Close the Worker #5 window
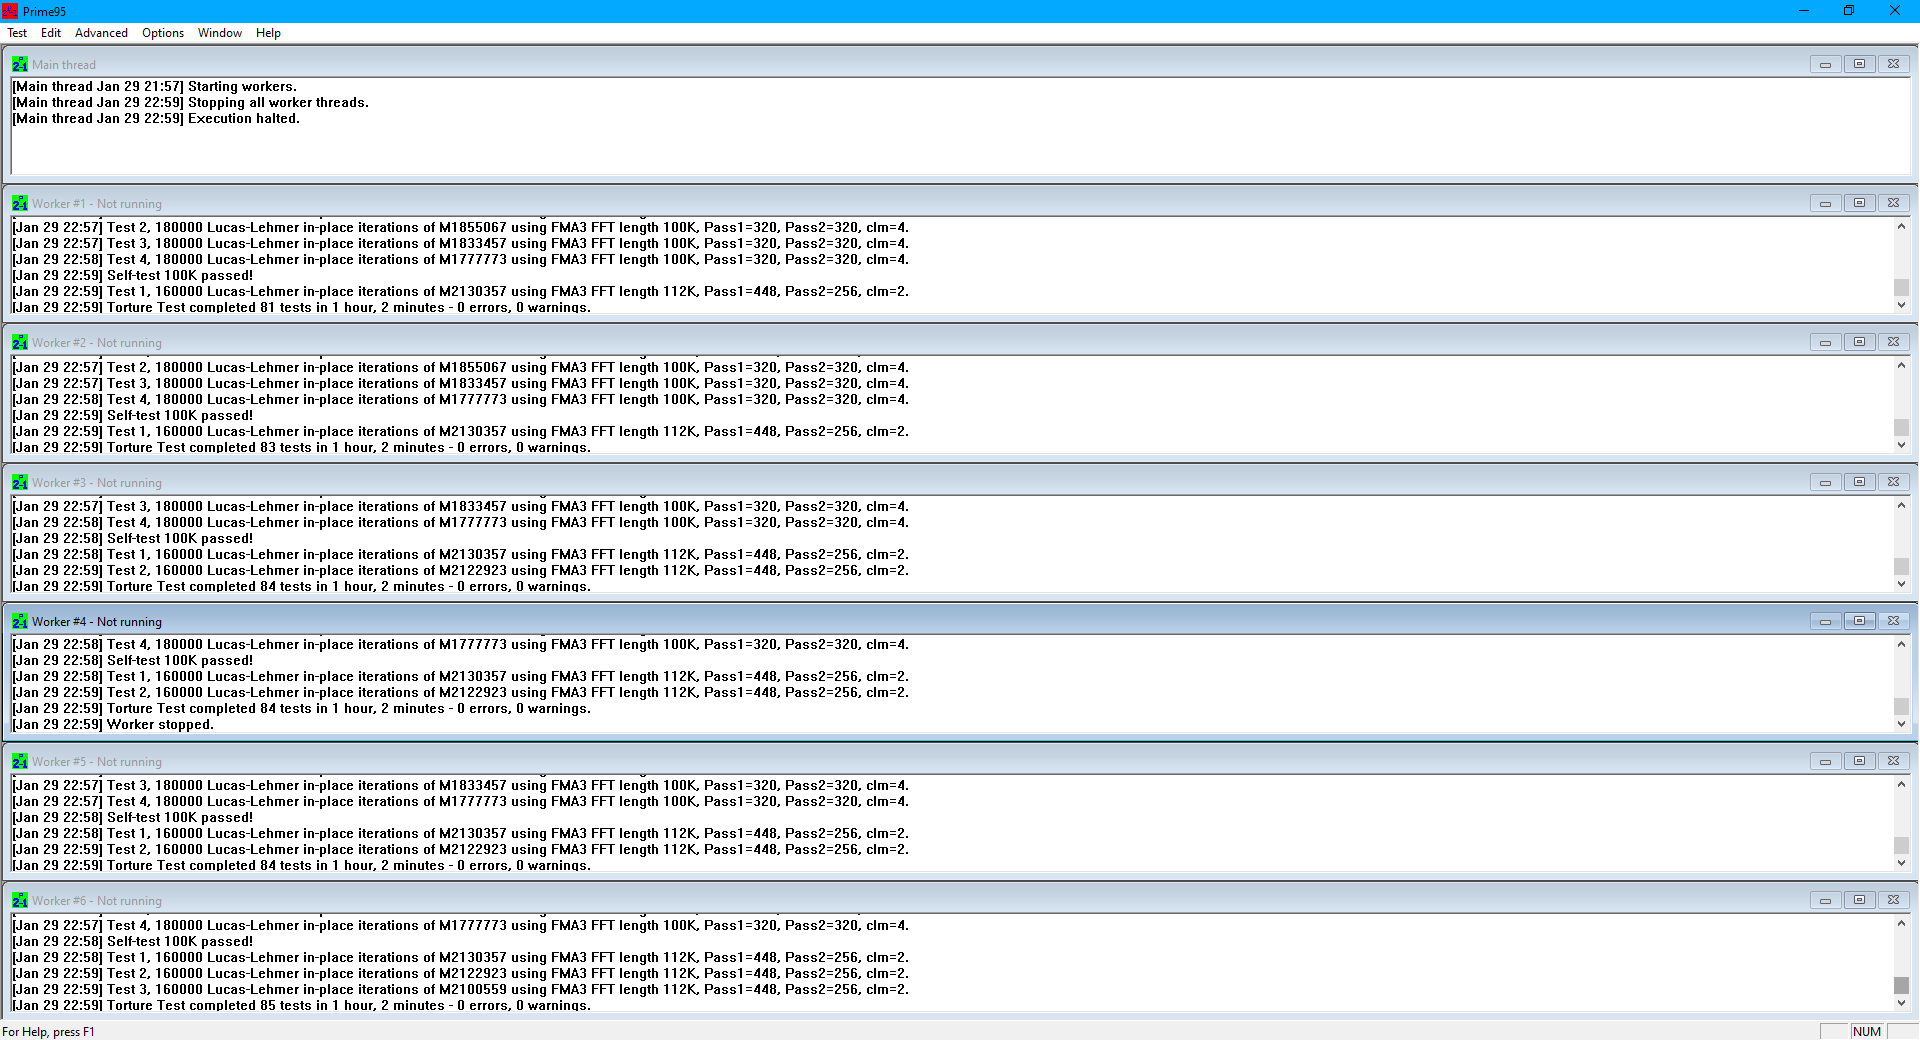The image size is (1920, 1040). 1893,761
